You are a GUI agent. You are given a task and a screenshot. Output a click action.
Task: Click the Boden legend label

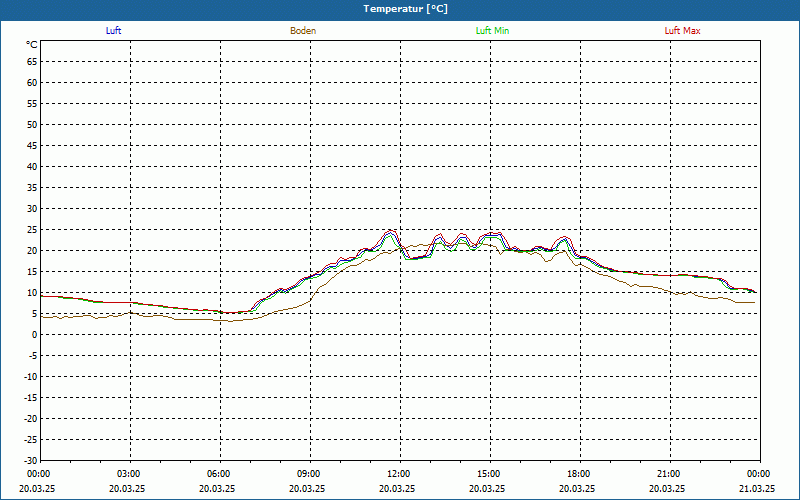pyautogui.click(x=303, y=31)
